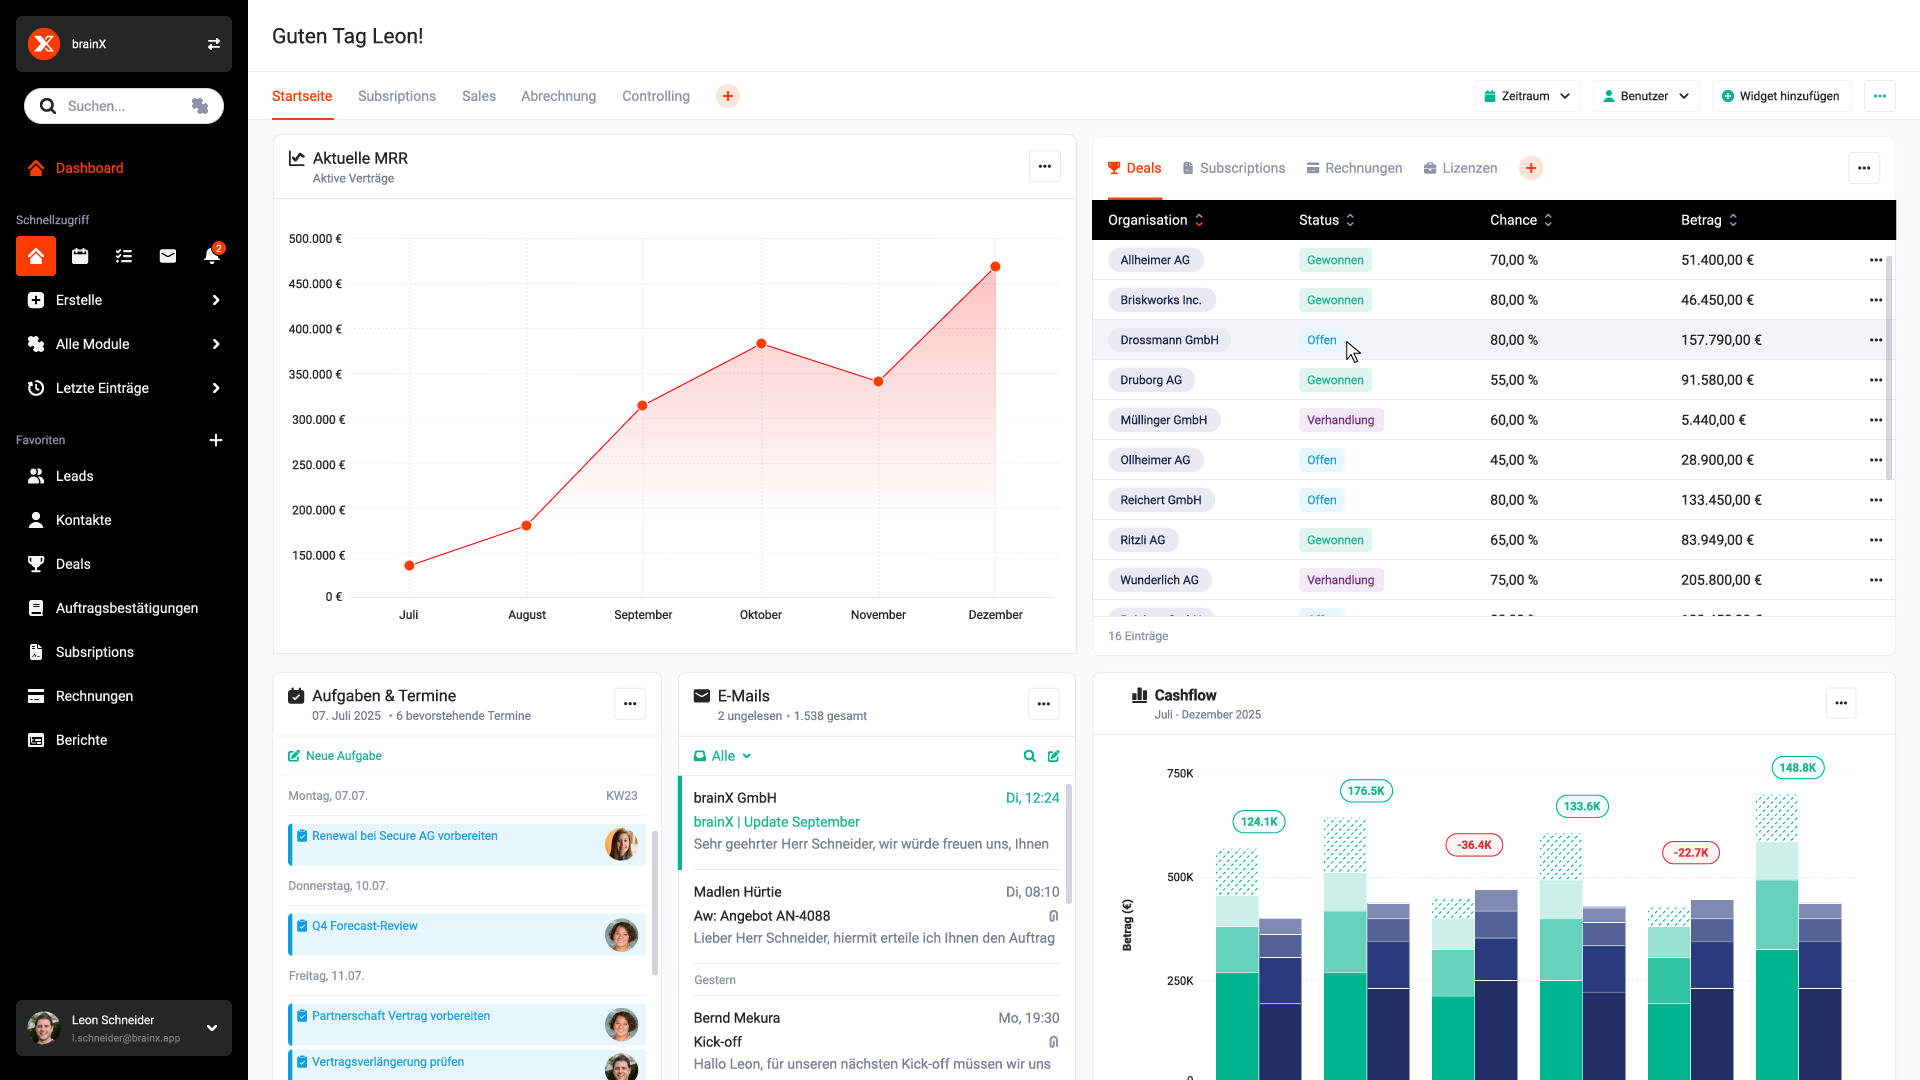Click the attachment icon on Angebot AN-4088 email
The width and height of the screenshot is (1920, 1080).
click(1054, 916)
